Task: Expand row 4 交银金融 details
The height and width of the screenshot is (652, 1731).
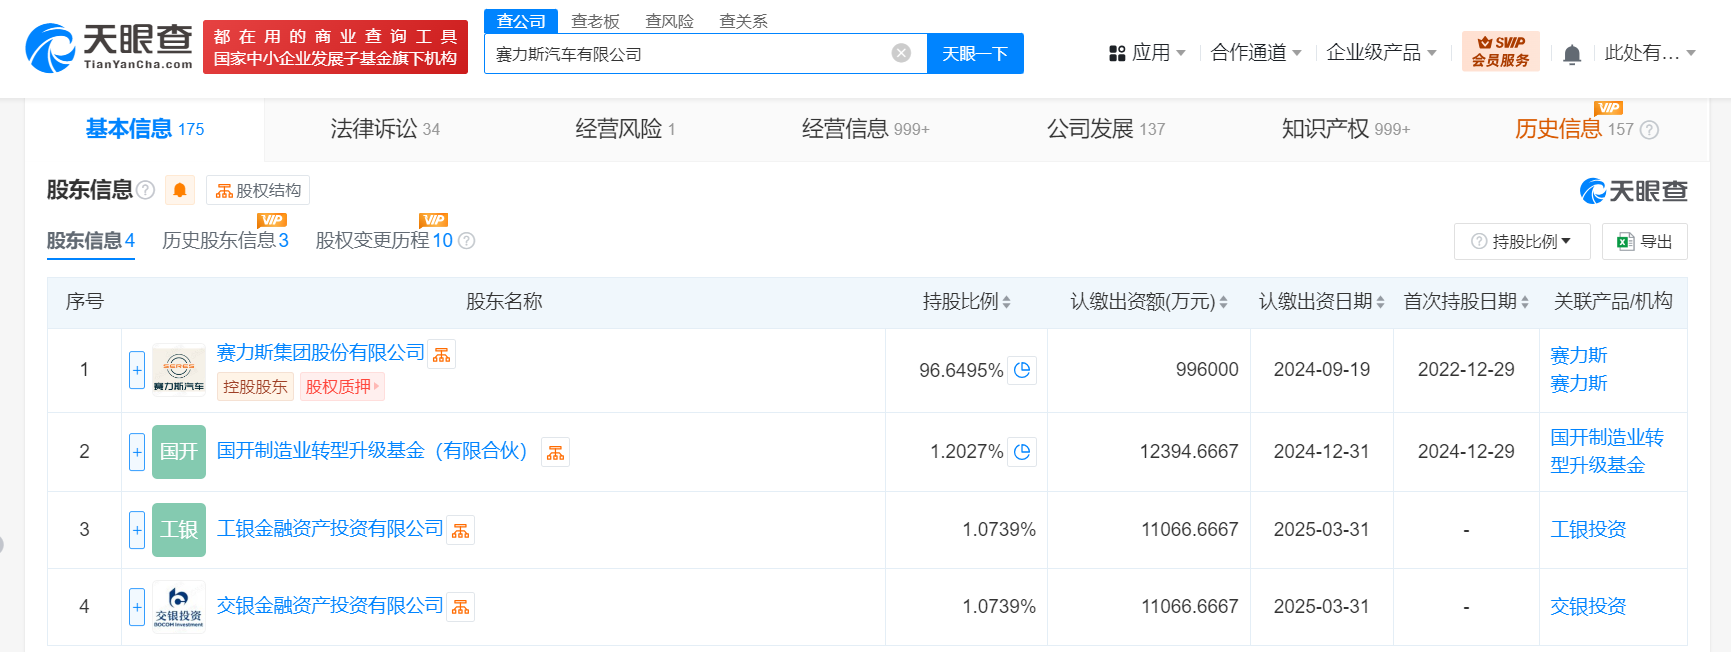Action: click(x=137, y=607)
